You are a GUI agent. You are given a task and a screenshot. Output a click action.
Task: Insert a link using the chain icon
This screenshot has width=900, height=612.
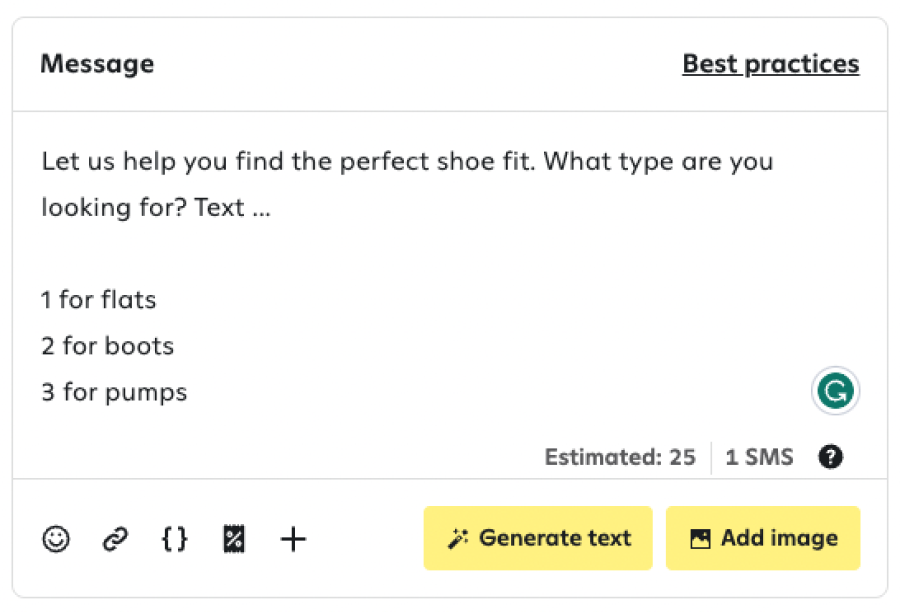point(115,539)
